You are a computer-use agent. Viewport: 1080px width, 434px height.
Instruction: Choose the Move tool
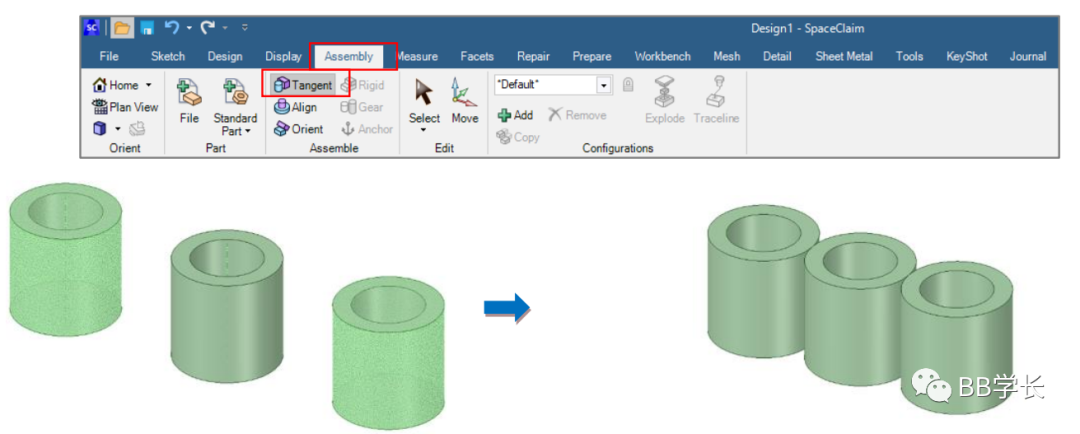465,101
